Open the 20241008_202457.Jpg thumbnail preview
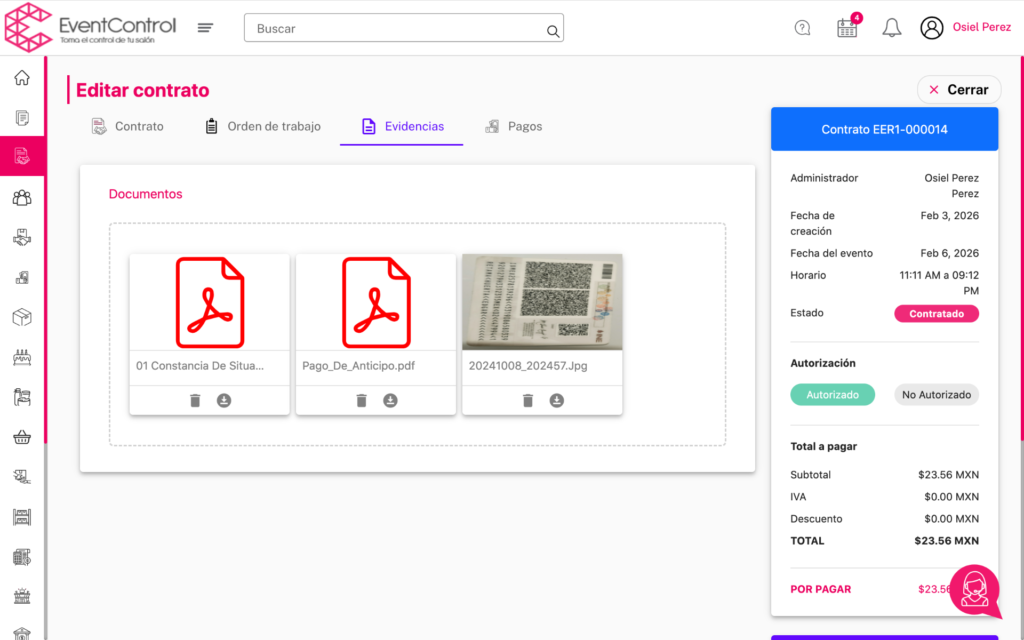 click(542, 302)
